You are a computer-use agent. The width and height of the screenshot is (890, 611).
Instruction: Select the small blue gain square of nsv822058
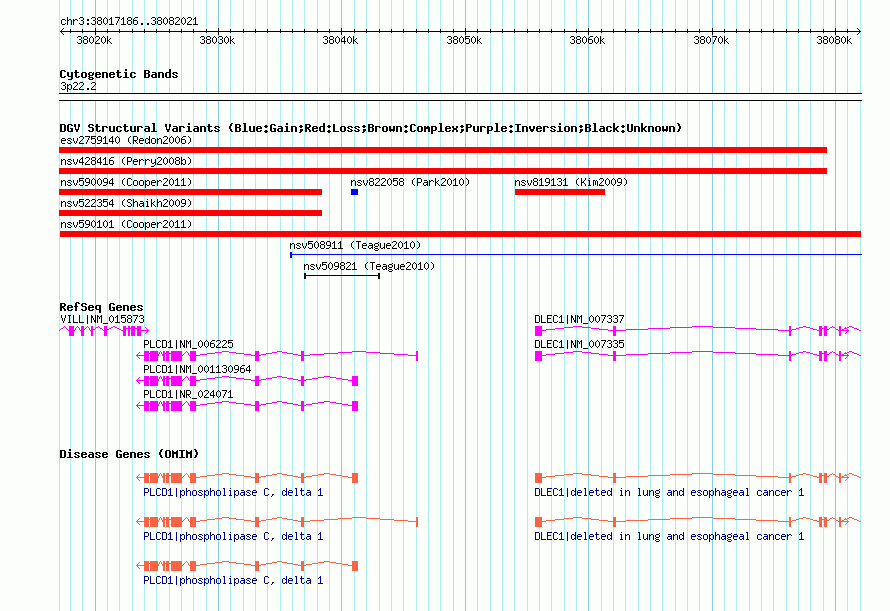354,192
